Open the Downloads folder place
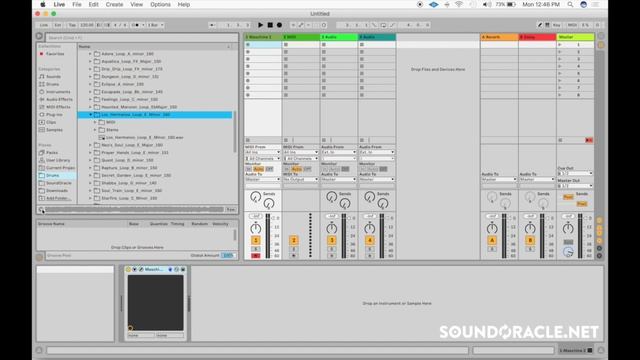 point(57,191)
